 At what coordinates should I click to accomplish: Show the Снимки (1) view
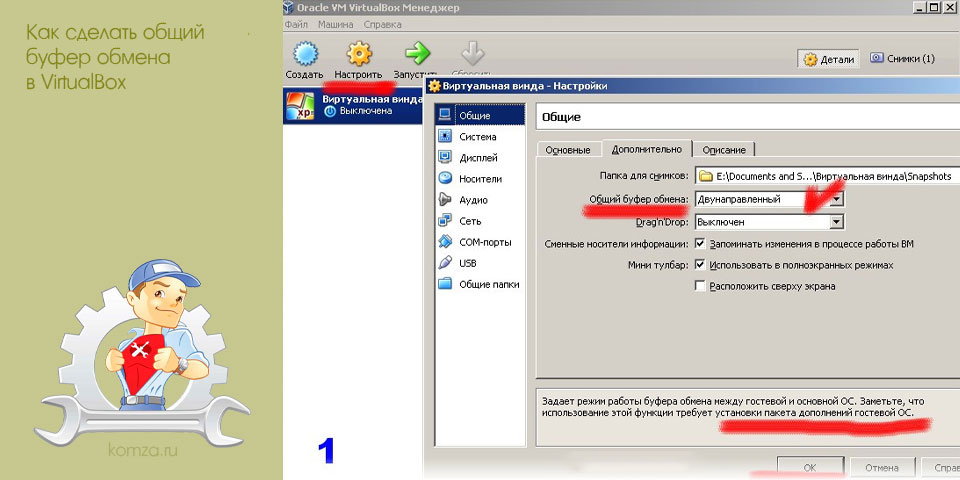(903, 59)
